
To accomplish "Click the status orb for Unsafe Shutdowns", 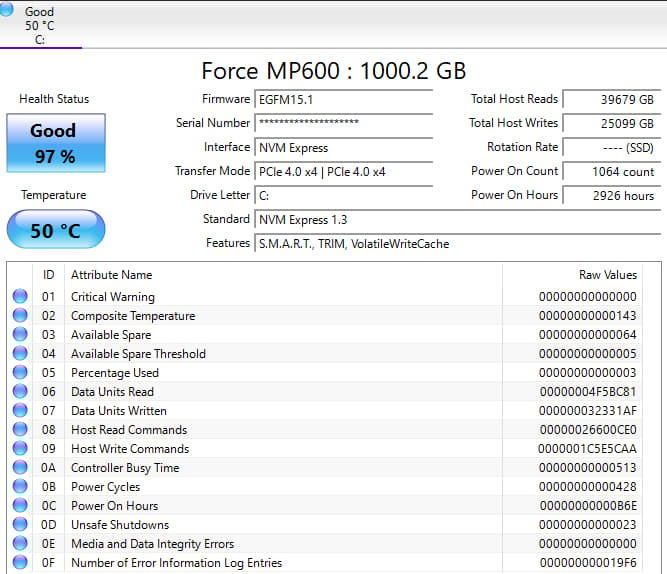I will pos(20,524).
